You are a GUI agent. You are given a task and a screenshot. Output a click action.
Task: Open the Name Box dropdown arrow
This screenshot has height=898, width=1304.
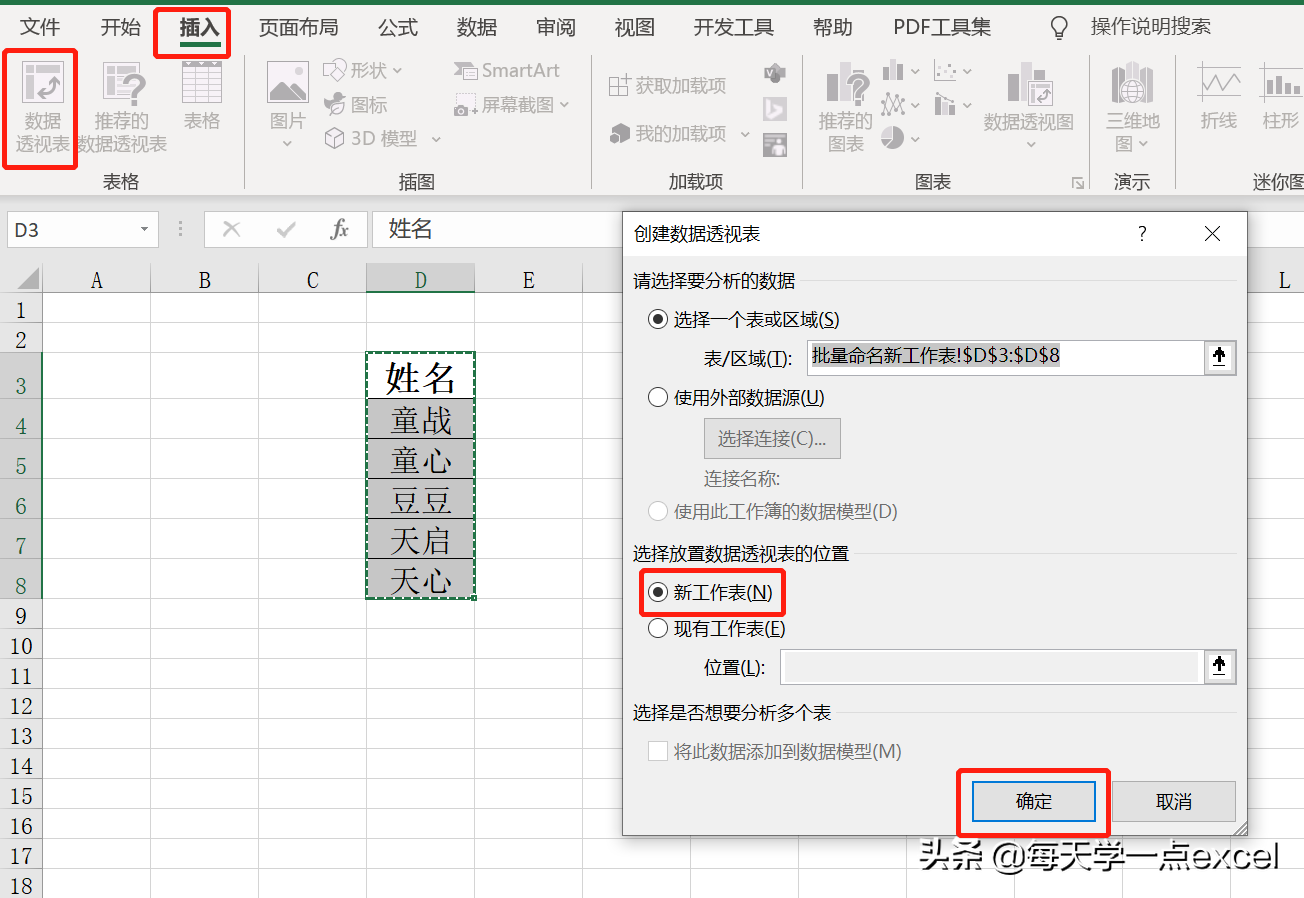(x=144, y=230)
